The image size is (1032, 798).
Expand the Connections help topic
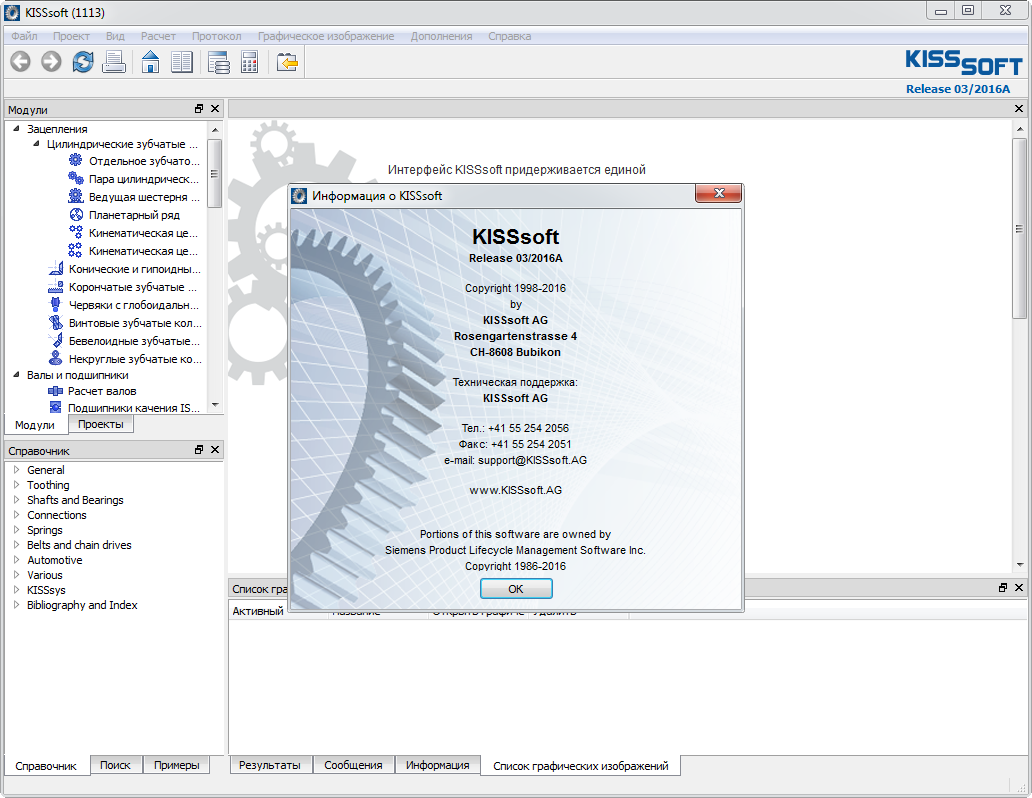16,515
